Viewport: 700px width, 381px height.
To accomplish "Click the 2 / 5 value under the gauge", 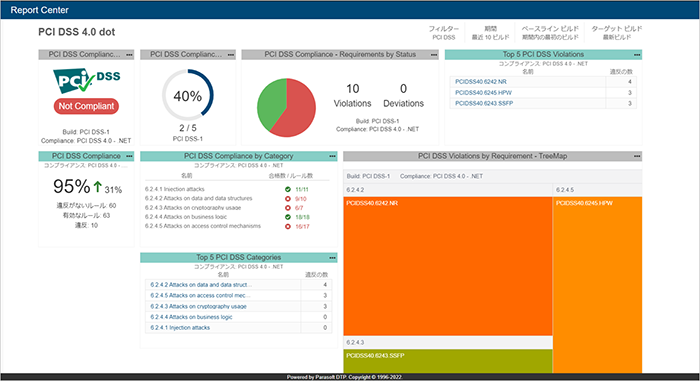I will click(188, 128).
